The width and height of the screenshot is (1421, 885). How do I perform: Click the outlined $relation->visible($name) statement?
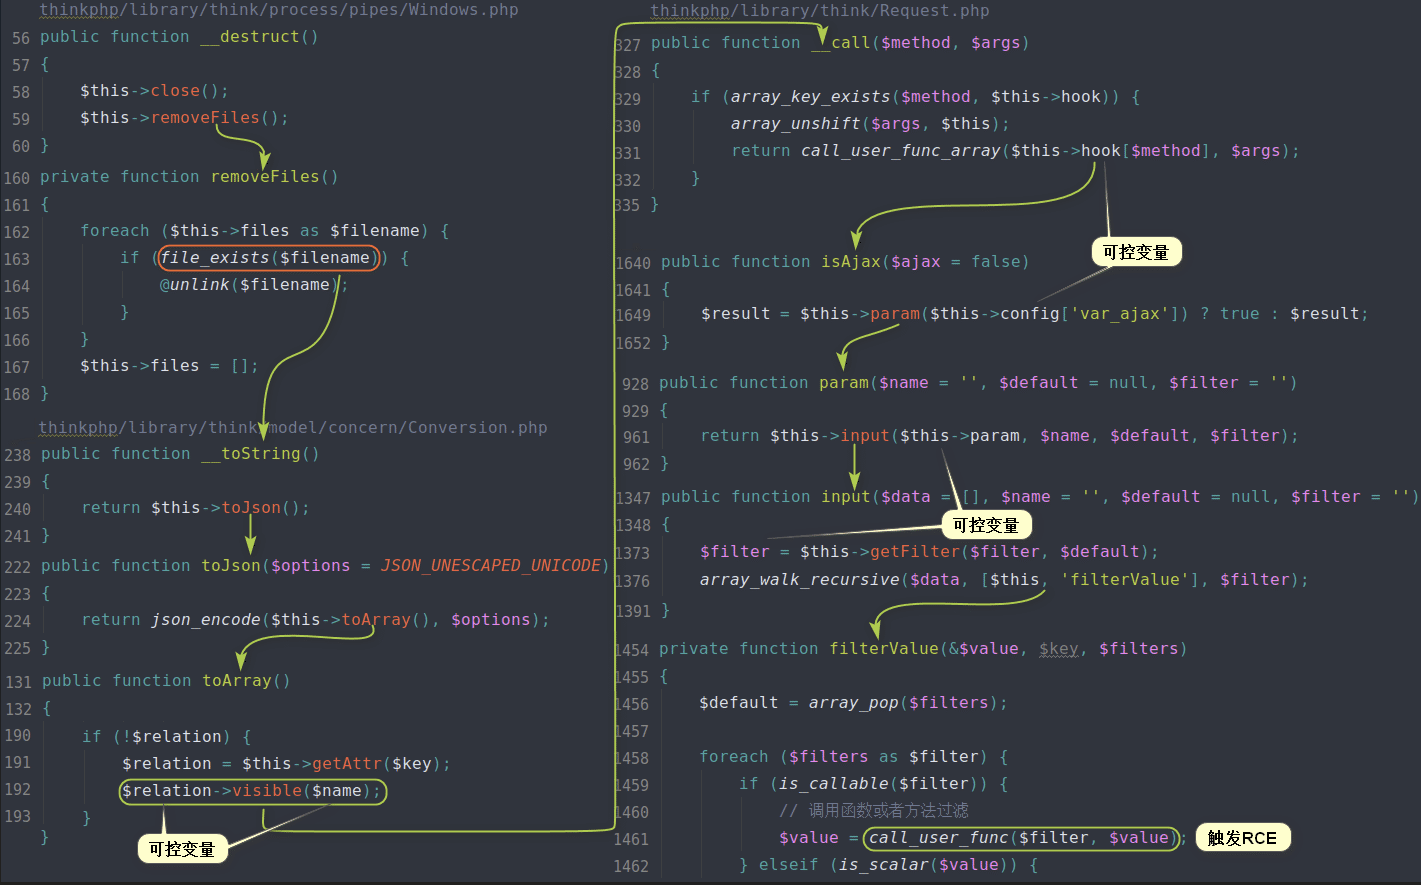coord(251,791)
